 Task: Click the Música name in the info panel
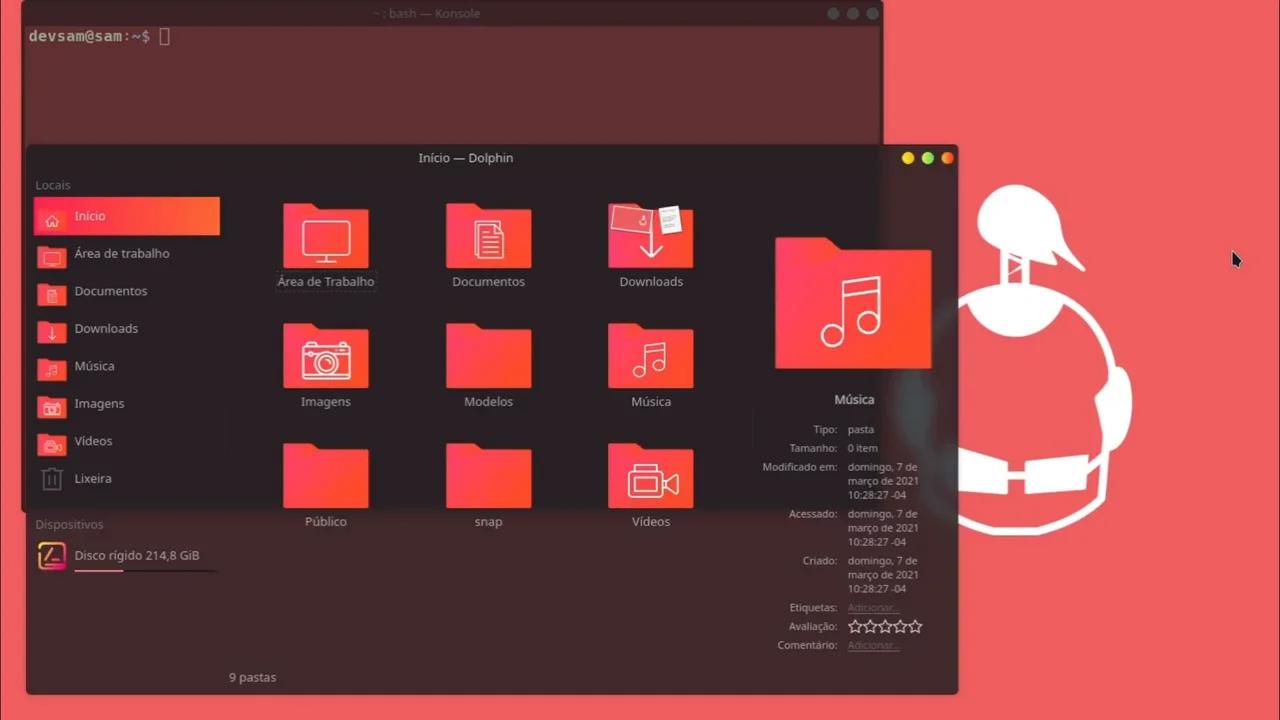(x=854, y=400)
